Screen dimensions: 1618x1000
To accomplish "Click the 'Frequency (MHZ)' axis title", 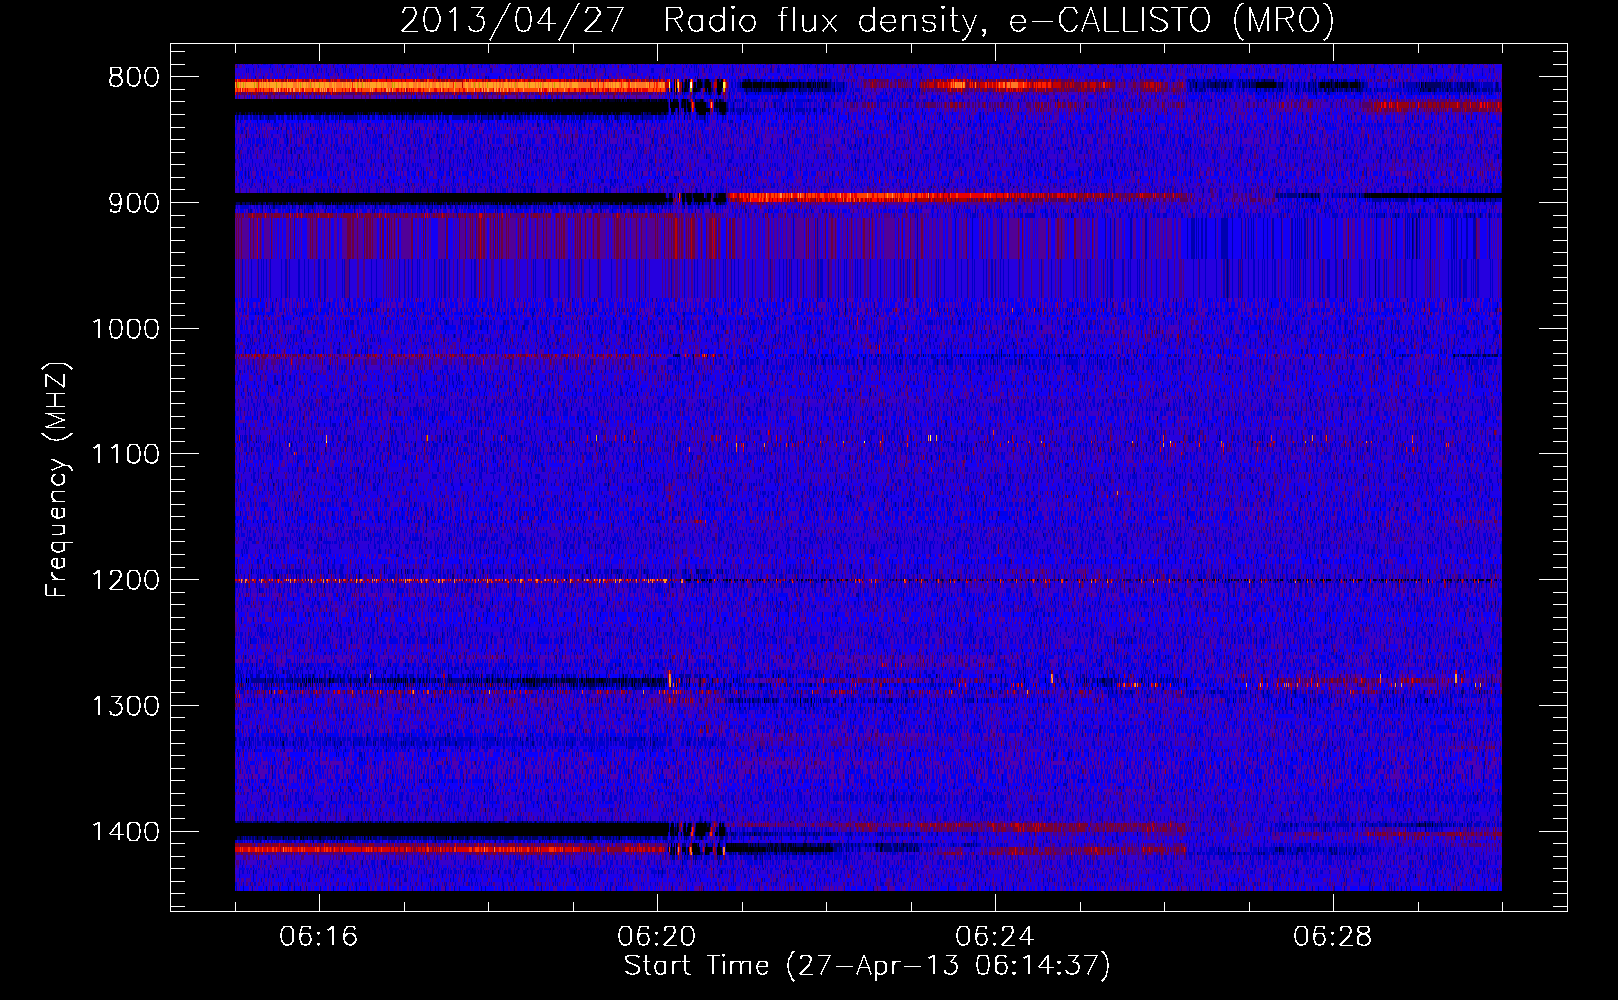I will point(58,480).
